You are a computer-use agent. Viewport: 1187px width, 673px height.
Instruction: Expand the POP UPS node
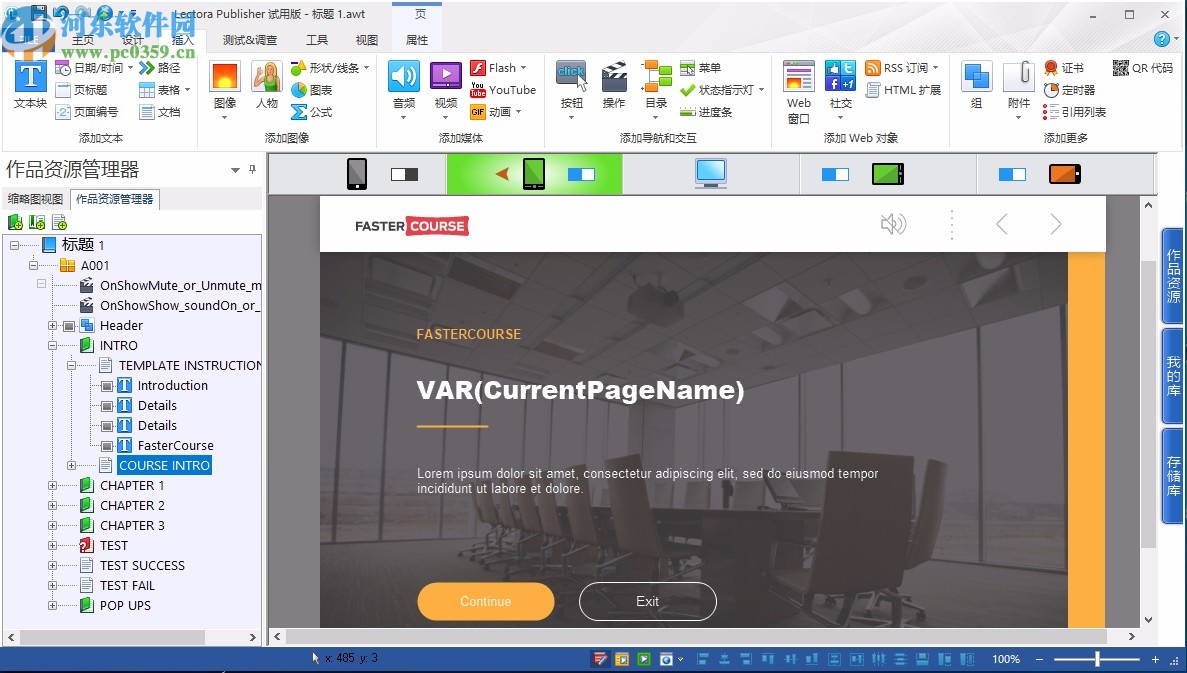click(x=52, y=606)
